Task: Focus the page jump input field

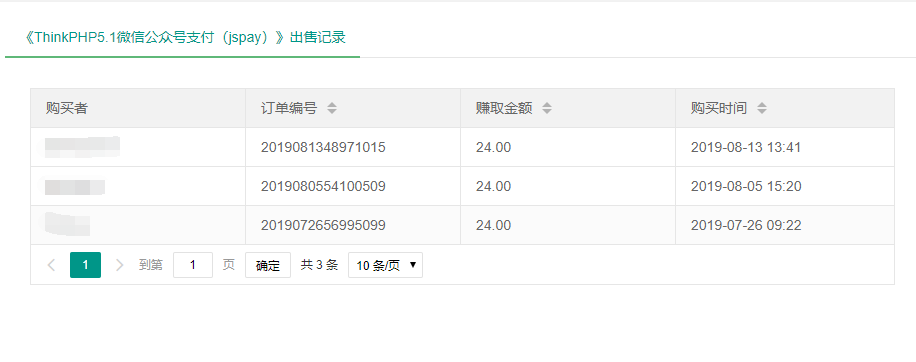Action: 193,265
